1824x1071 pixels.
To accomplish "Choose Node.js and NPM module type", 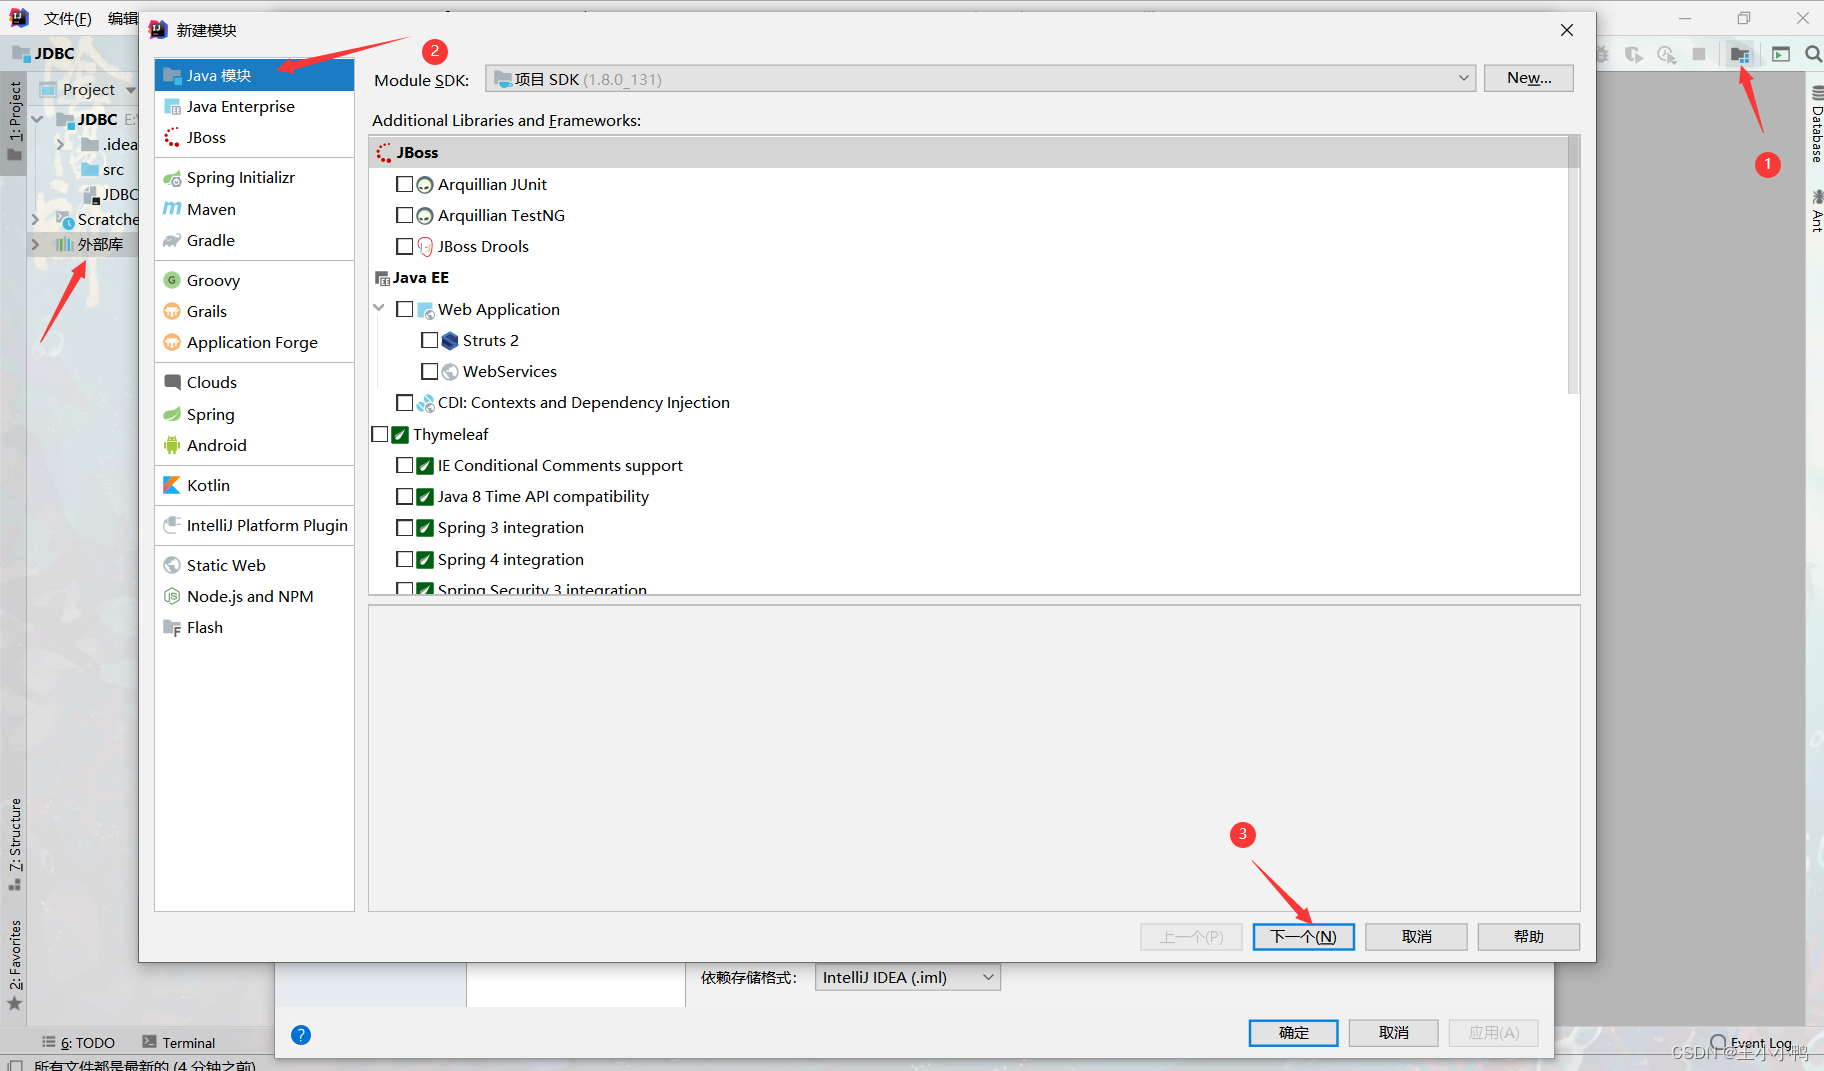I will coord(254,596).
